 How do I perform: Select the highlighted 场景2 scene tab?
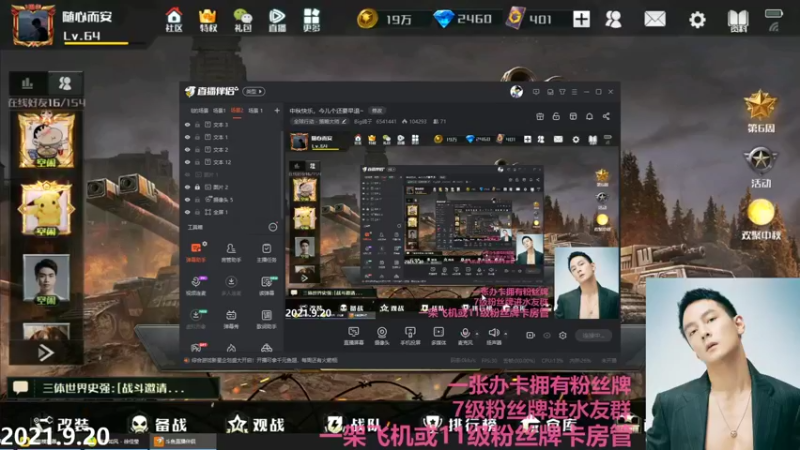point(237,111)
